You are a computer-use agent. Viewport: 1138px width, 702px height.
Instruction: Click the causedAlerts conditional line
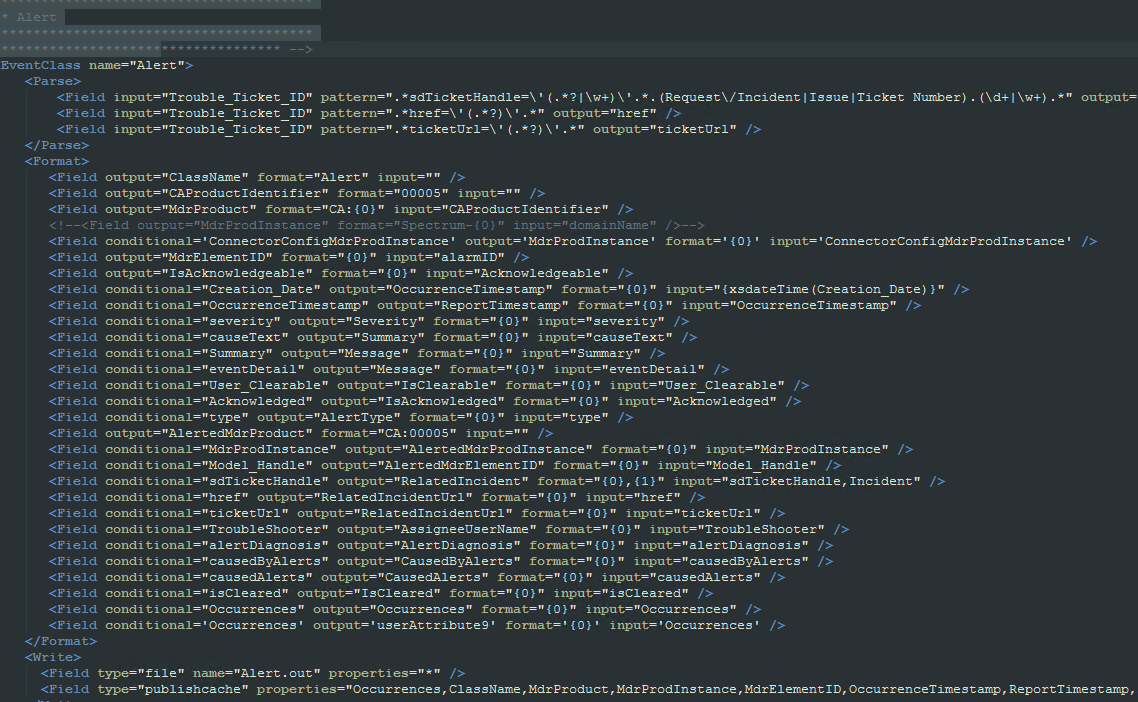point(417,577)
